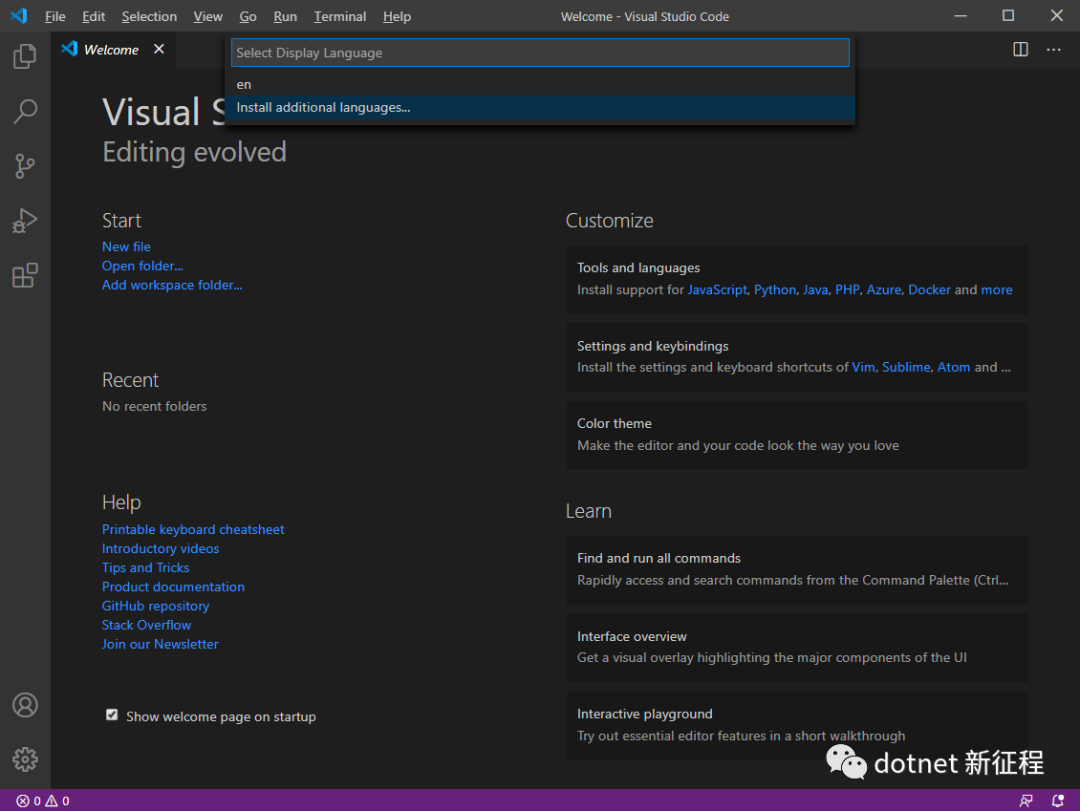Open Introductory videos link
Screen dimensions: 1080x811
click(x=160, y=548)
